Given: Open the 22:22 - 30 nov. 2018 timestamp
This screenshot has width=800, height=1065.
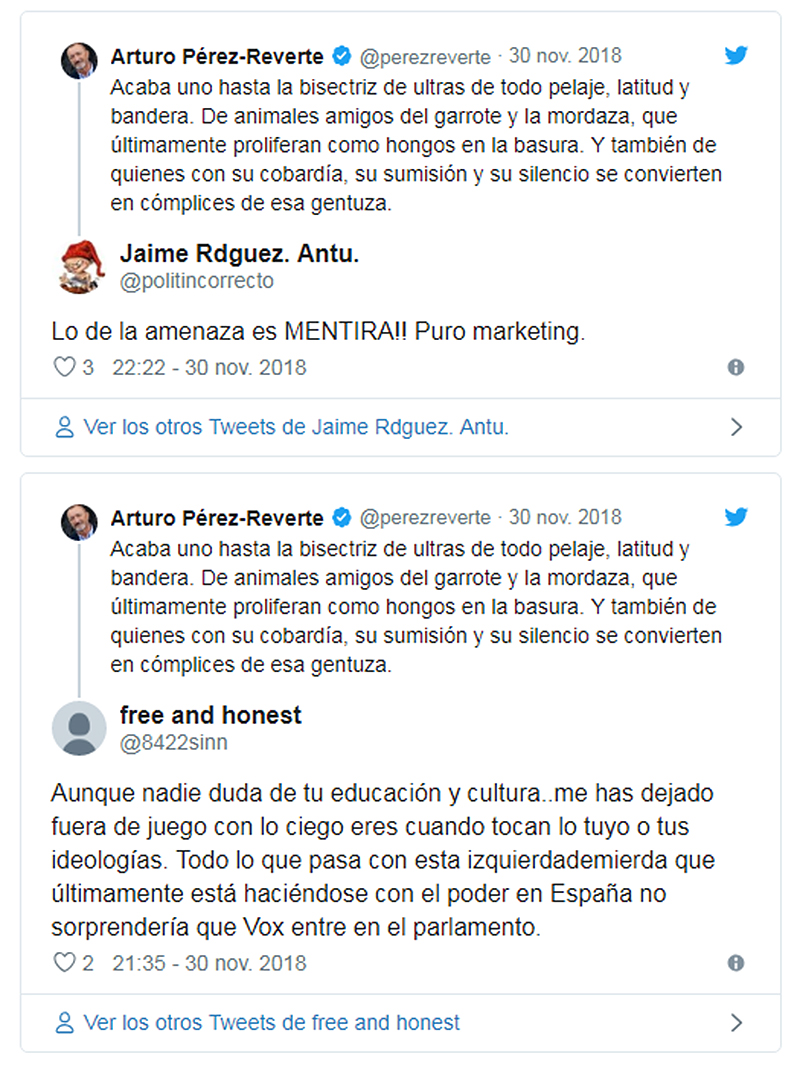Looking at the screenshot, I should point(210,367).
